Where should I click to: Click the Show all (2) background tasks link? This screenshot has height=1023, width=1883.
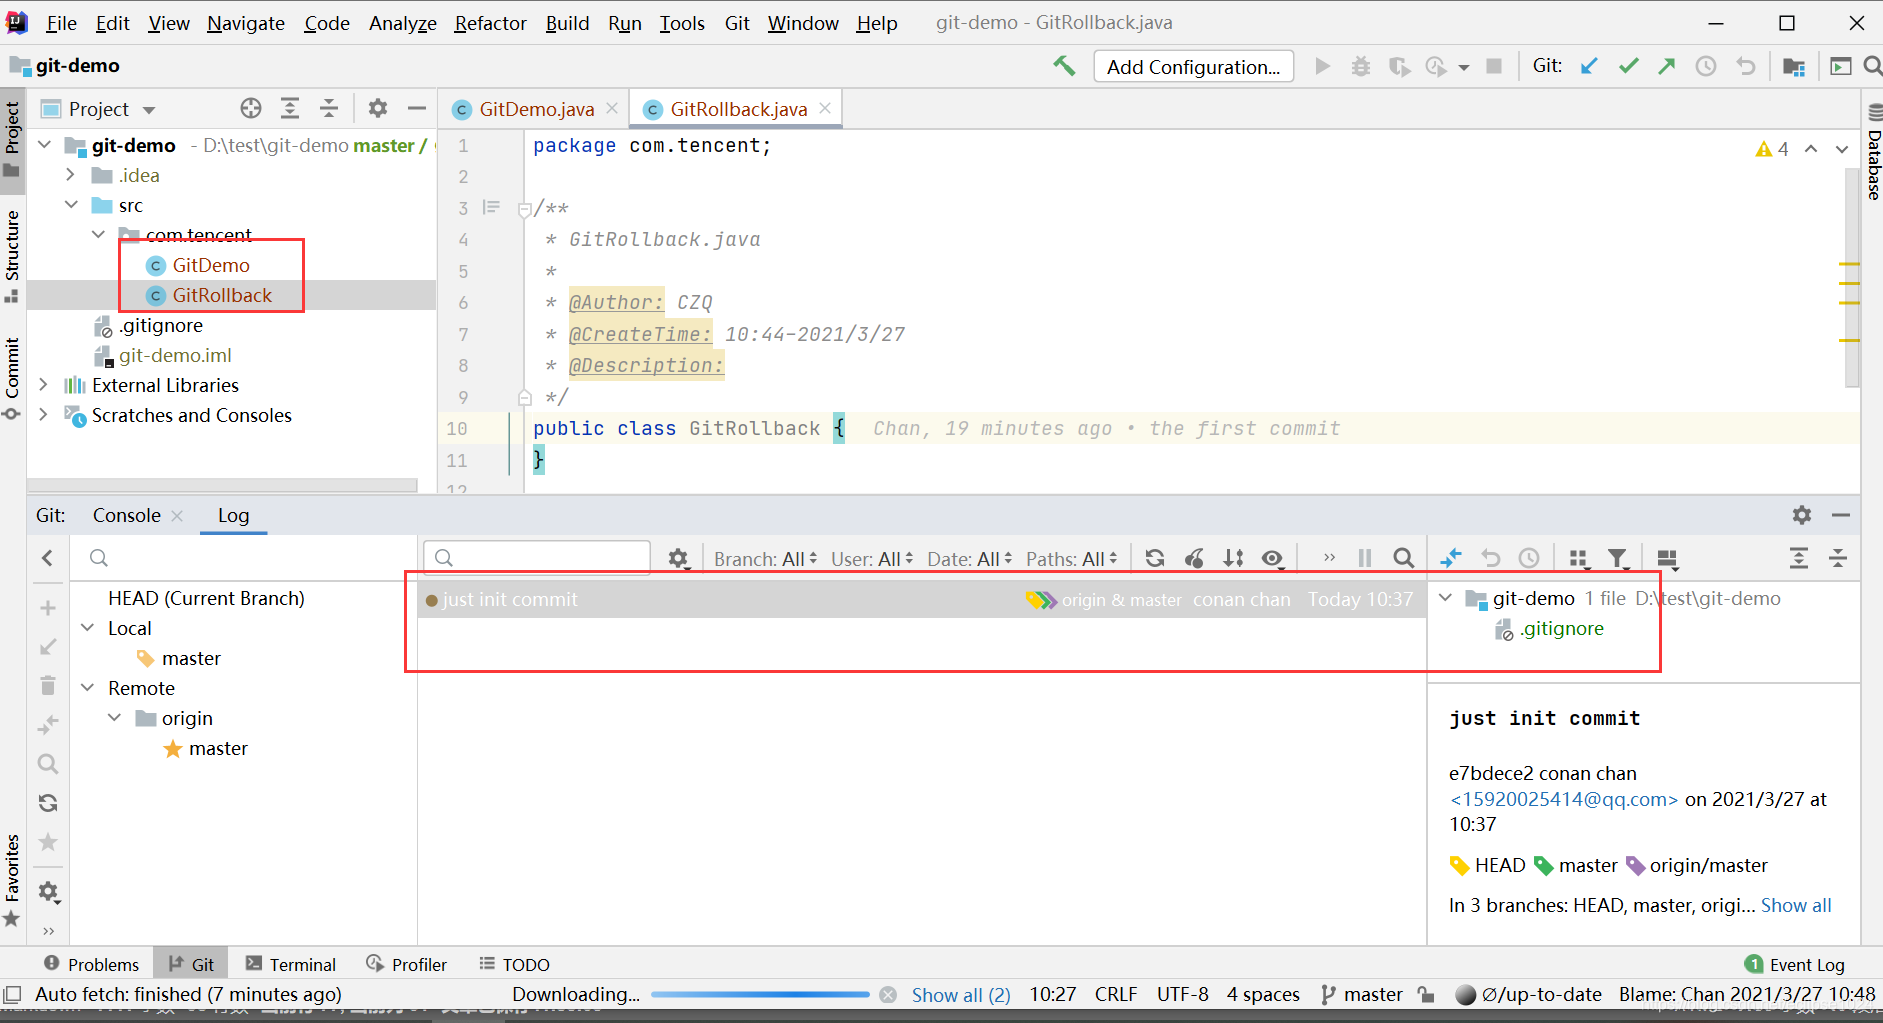961,994
